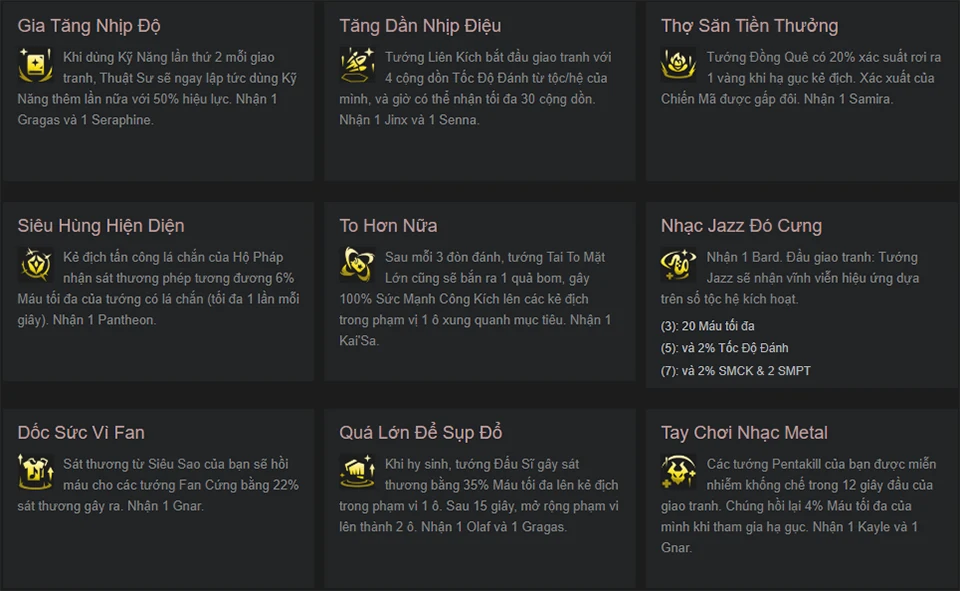This screenshot has width=960, height=591.
Task: Select the Tay Chơi Nhạc Metal icon
Action: 679,471
